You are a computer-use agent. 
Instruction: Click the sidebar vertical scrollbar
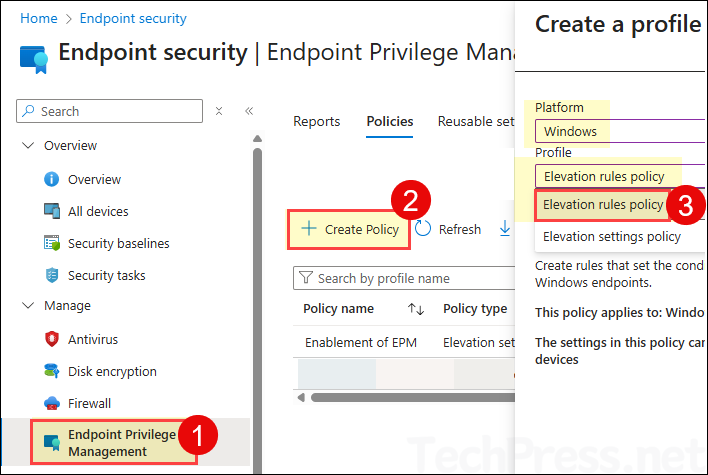[257, 311]
